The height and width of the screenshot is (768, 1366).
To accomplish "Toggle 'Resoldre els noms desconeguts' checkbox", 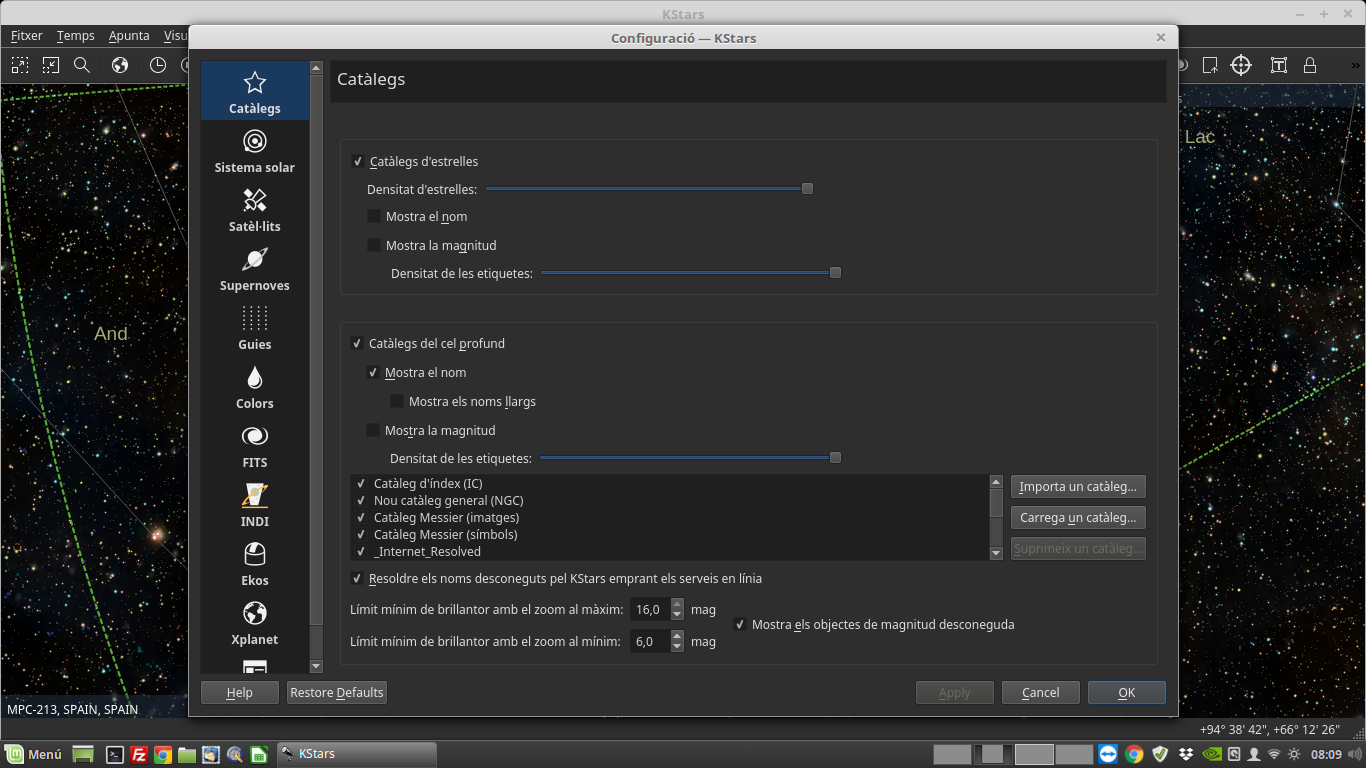I will 357,579.
